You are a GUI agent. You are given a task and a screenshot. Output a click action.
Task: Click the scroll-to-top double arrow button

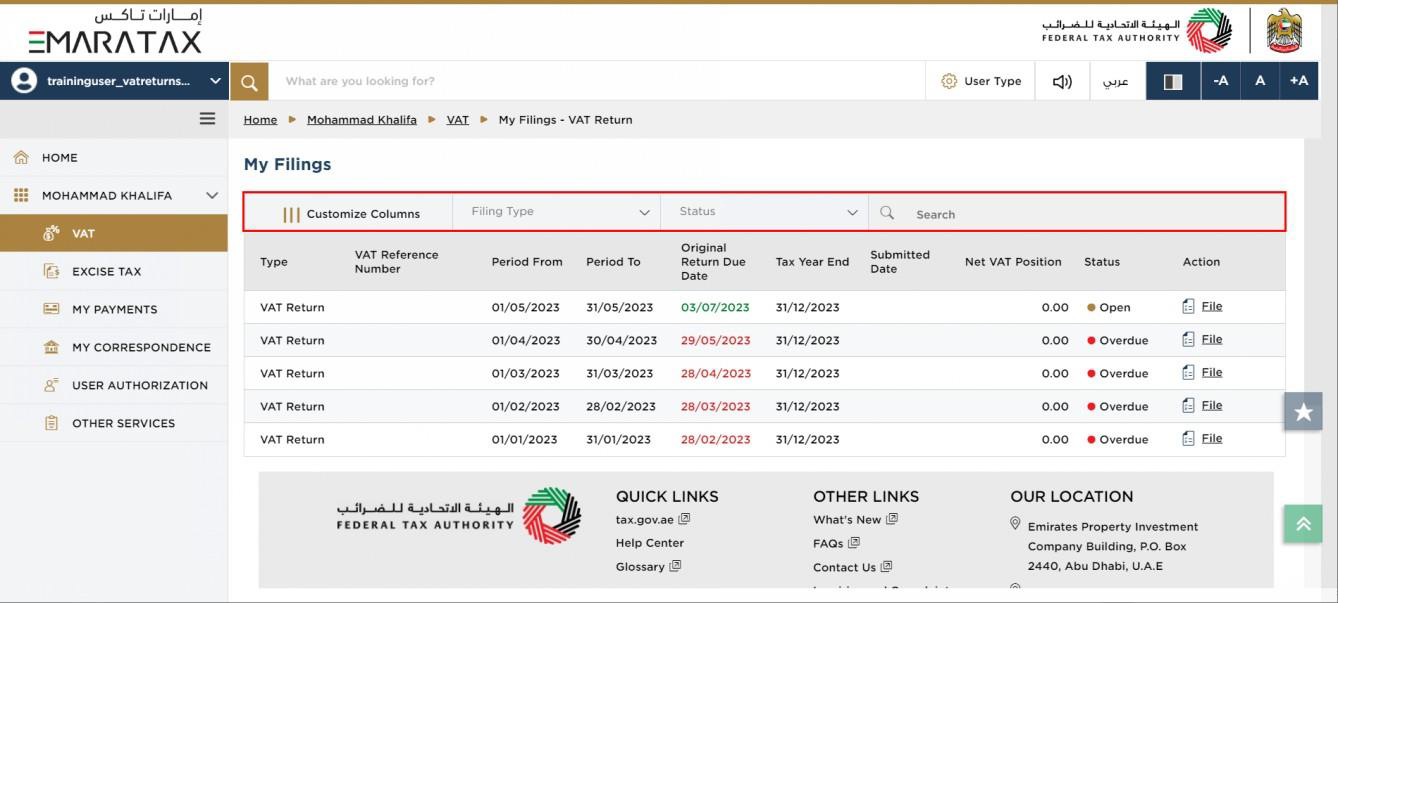coord(1303,524)
